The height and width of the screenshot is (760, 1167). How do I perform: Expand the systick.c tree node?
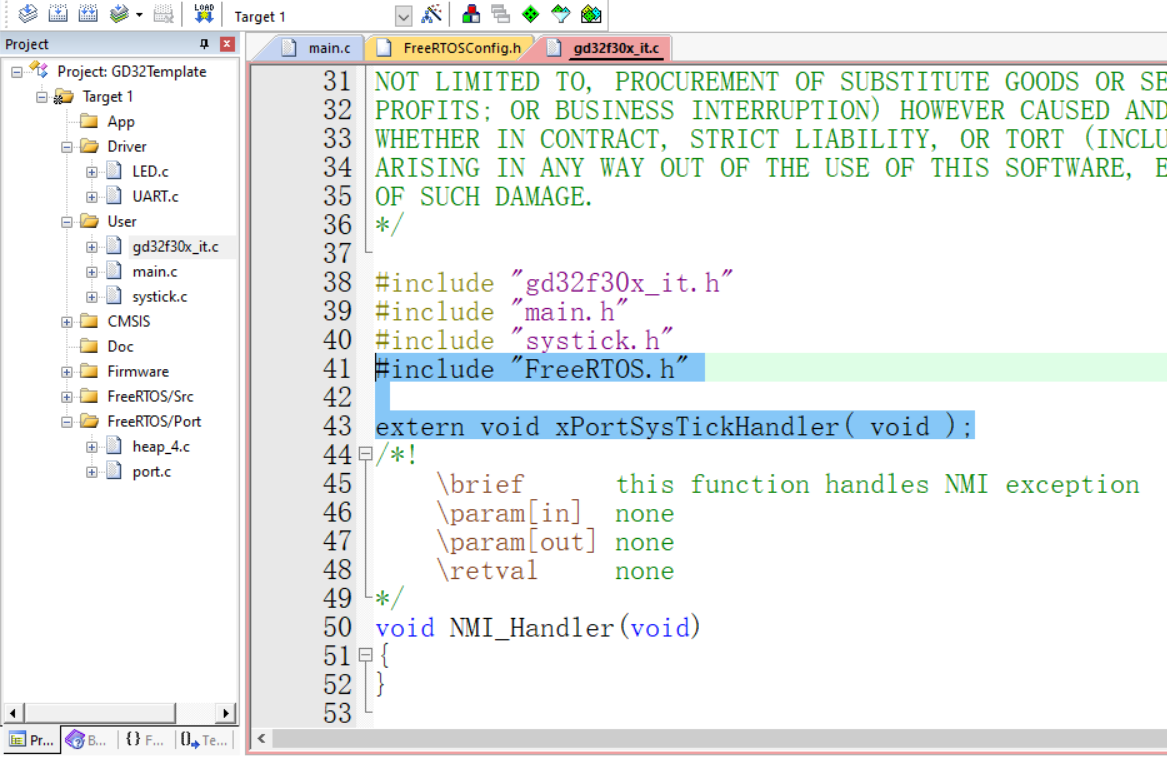(92, 297)
